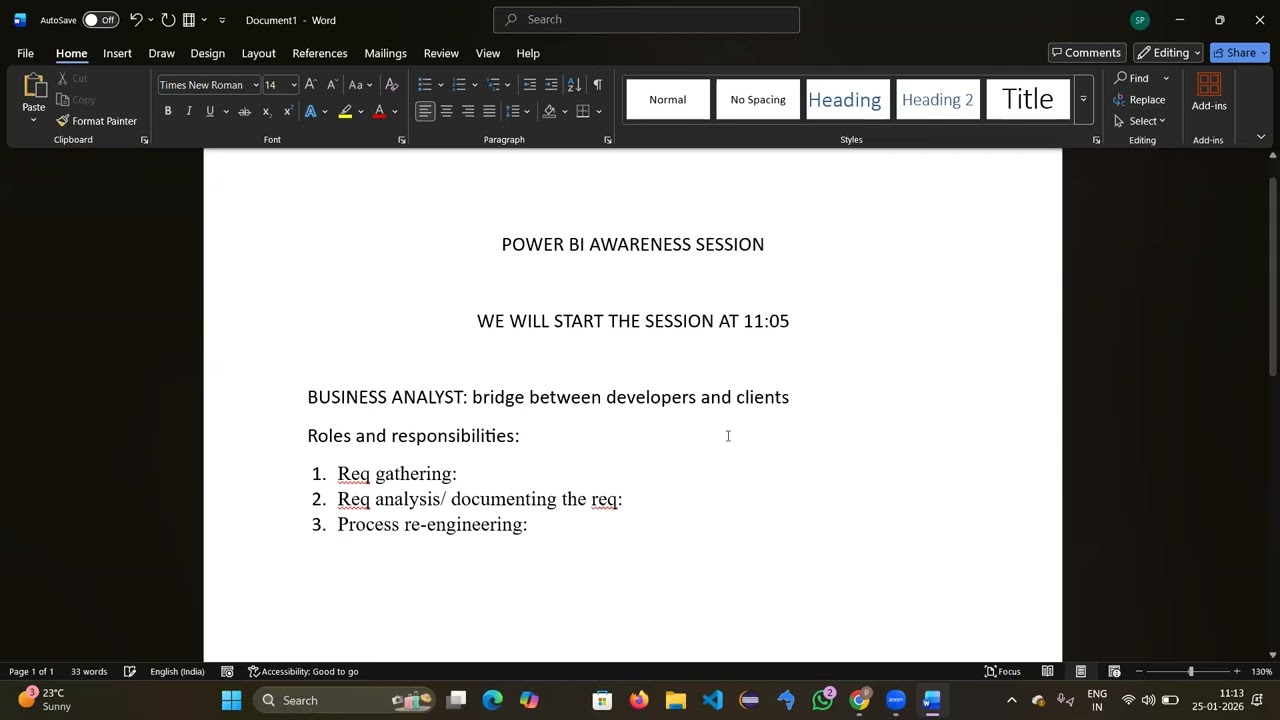Click the Replace button
Screen dimensions: 1280x720
tap(1140, 100)
